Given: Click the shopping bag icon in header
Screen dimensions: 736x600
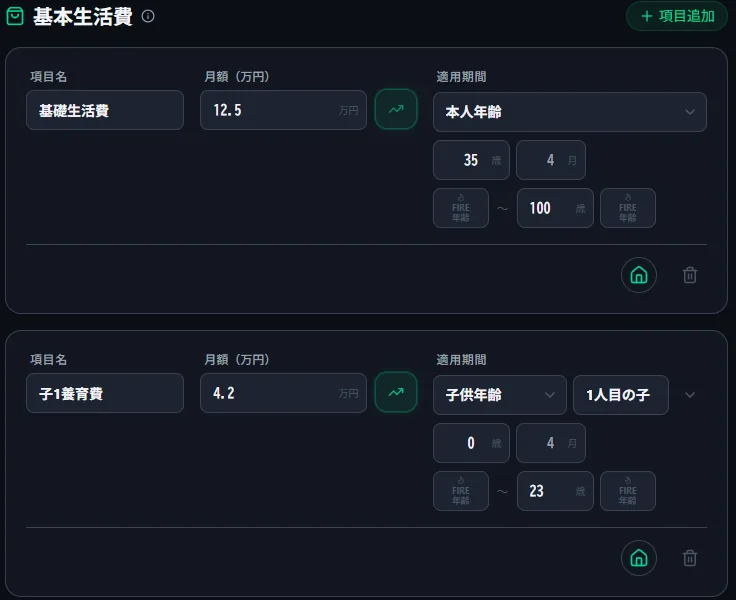Looking at the screenshot, I should tap(15, 16).
